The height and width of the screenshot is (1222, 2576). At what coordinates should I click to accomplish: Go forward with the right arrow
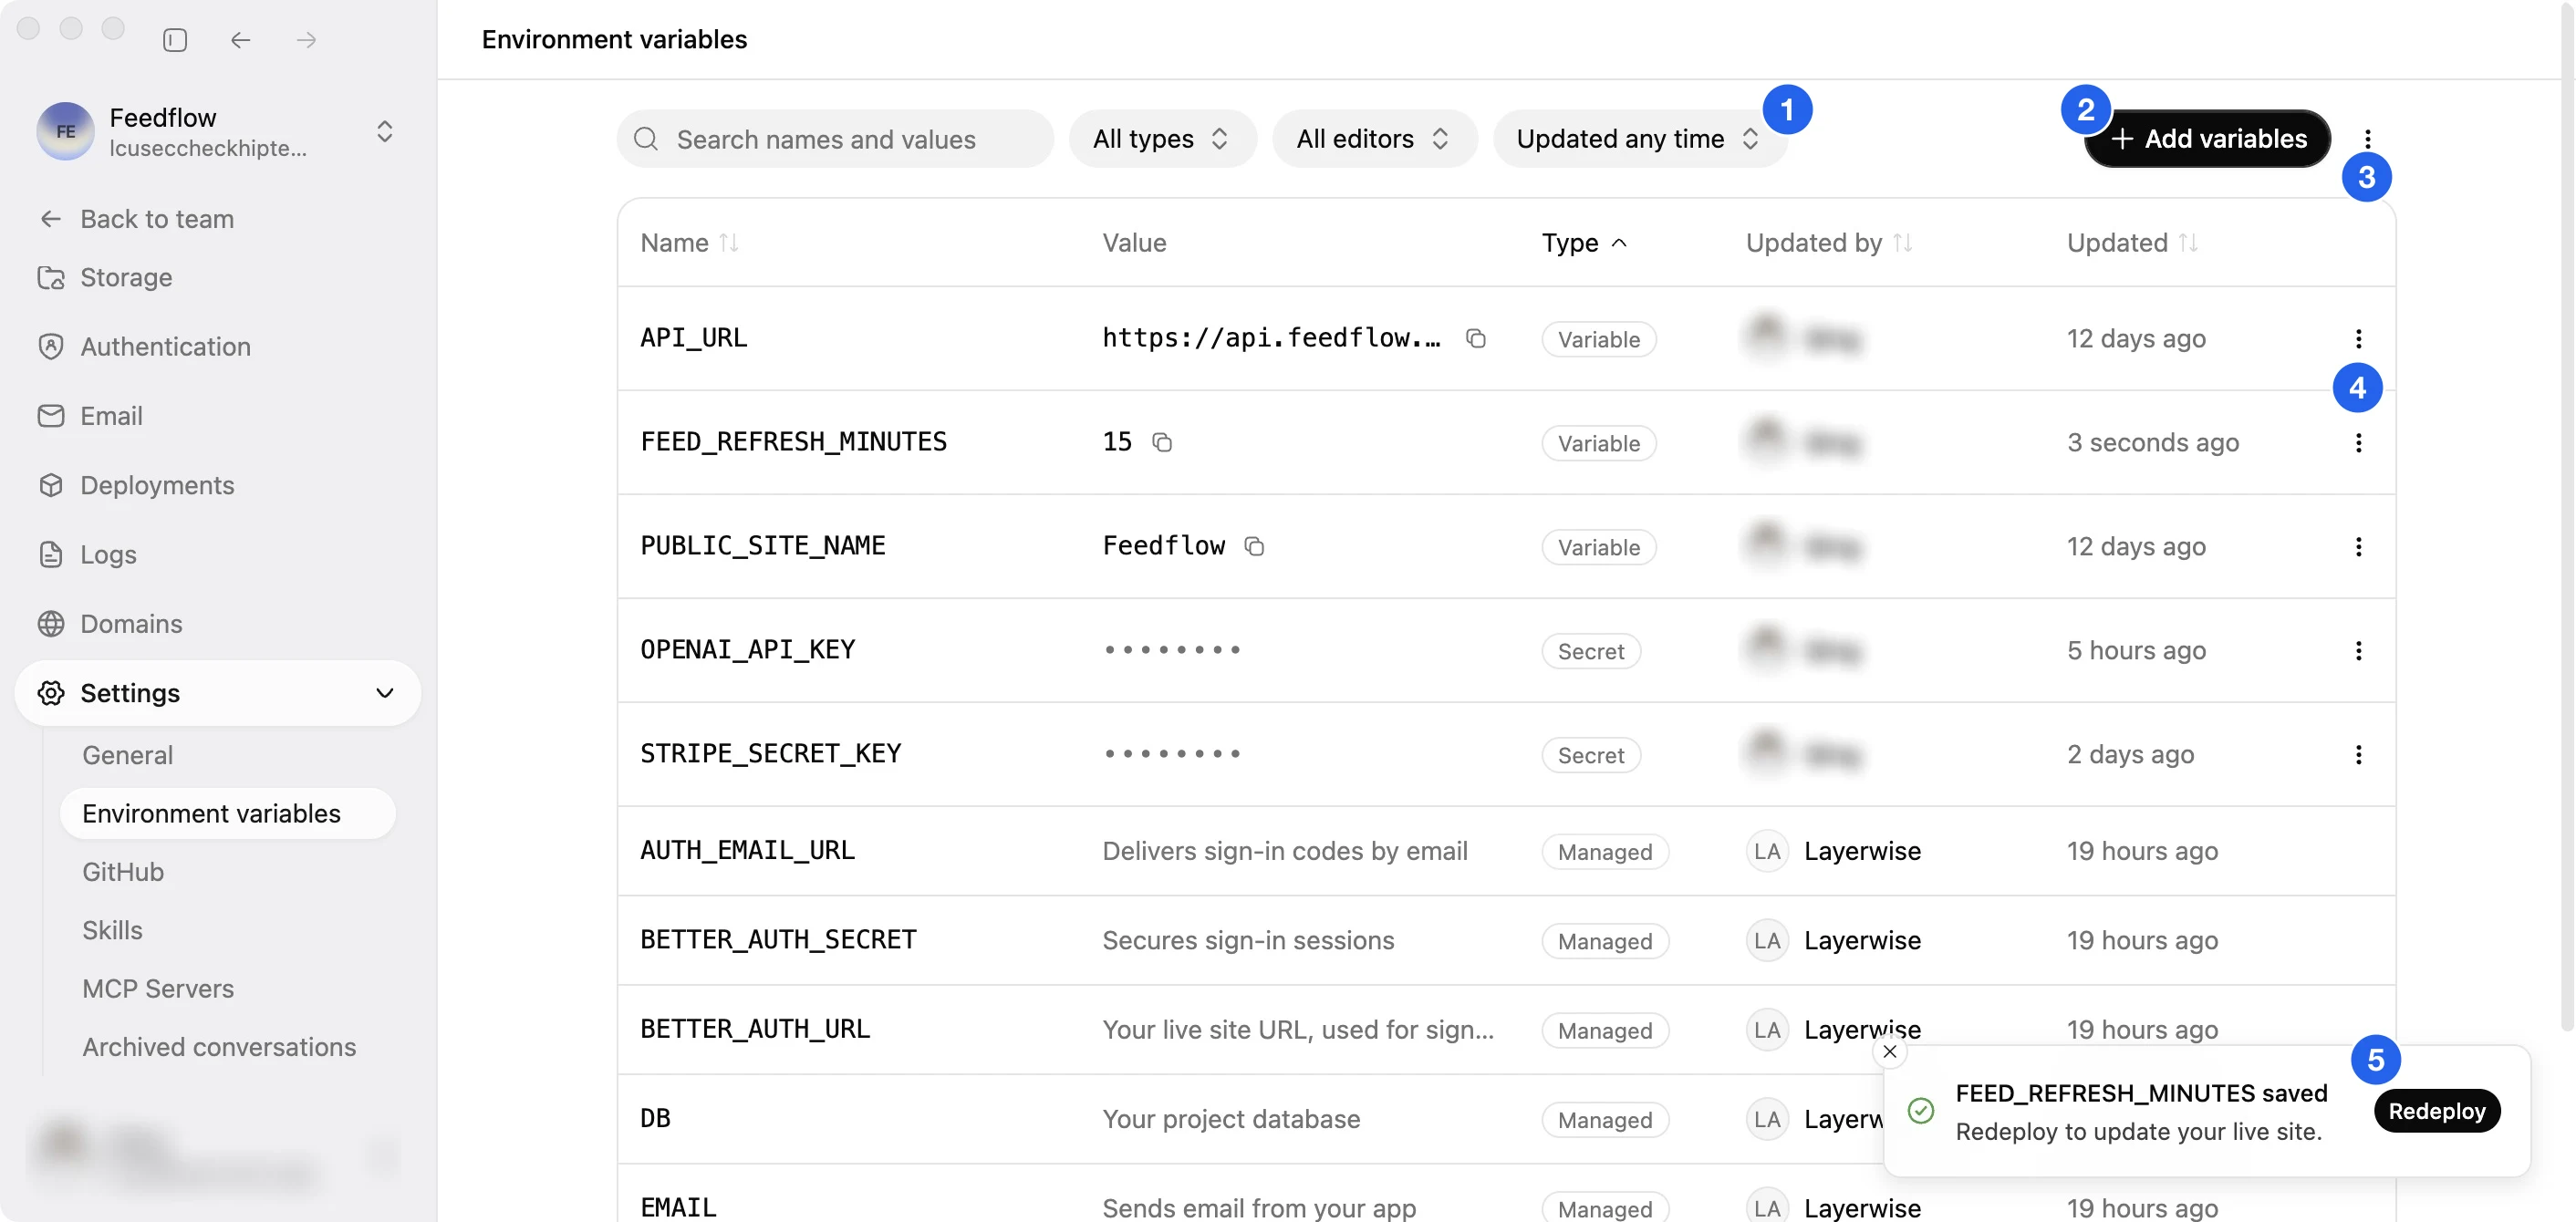[x=306, y=40]
